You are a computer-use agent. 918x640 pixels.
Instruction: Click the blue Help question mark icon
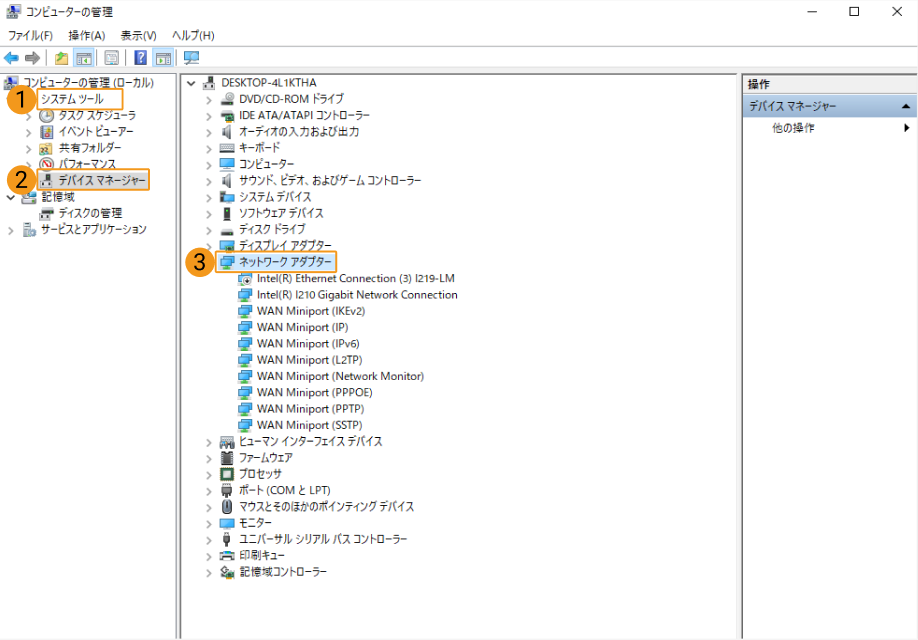click(141, 58)
